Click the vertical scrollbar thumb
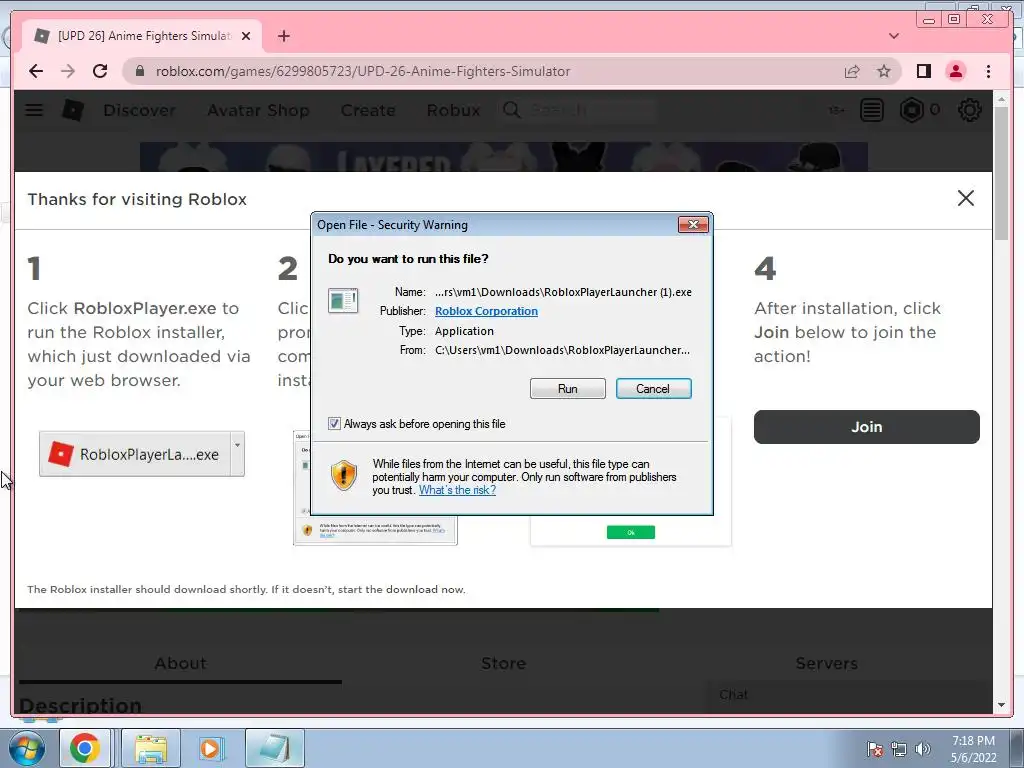 [1001, 172]
